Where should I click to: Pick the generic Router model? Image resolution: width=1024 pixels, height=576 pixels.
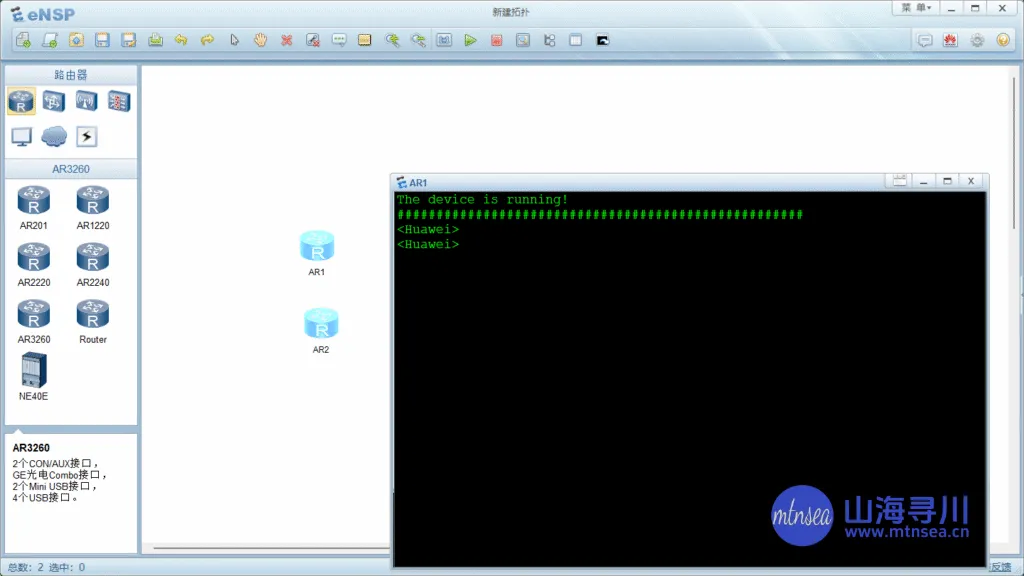pos(93,322)
